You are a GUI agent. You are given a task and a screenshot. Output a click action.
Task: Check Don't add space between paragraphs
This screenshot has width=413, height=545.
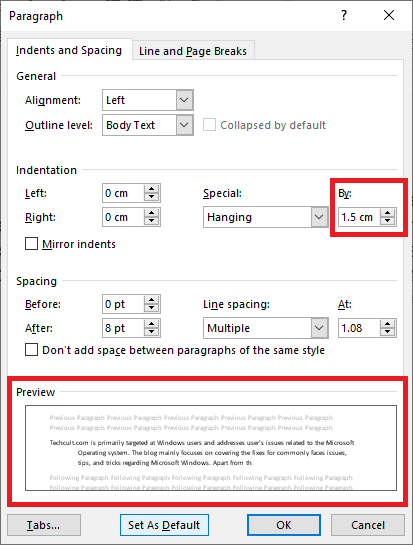click(x=31, y=350)
